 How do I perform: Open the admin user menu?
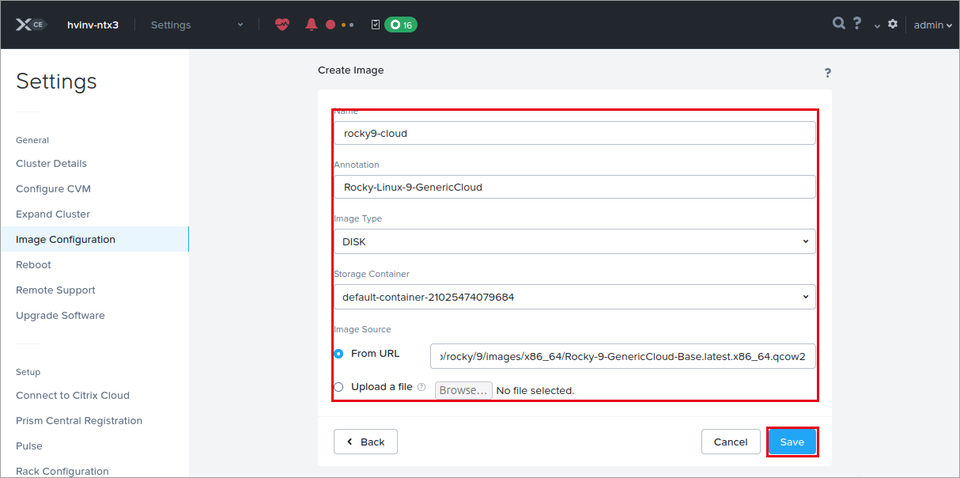pyautogui.click(x=932, y=25)
